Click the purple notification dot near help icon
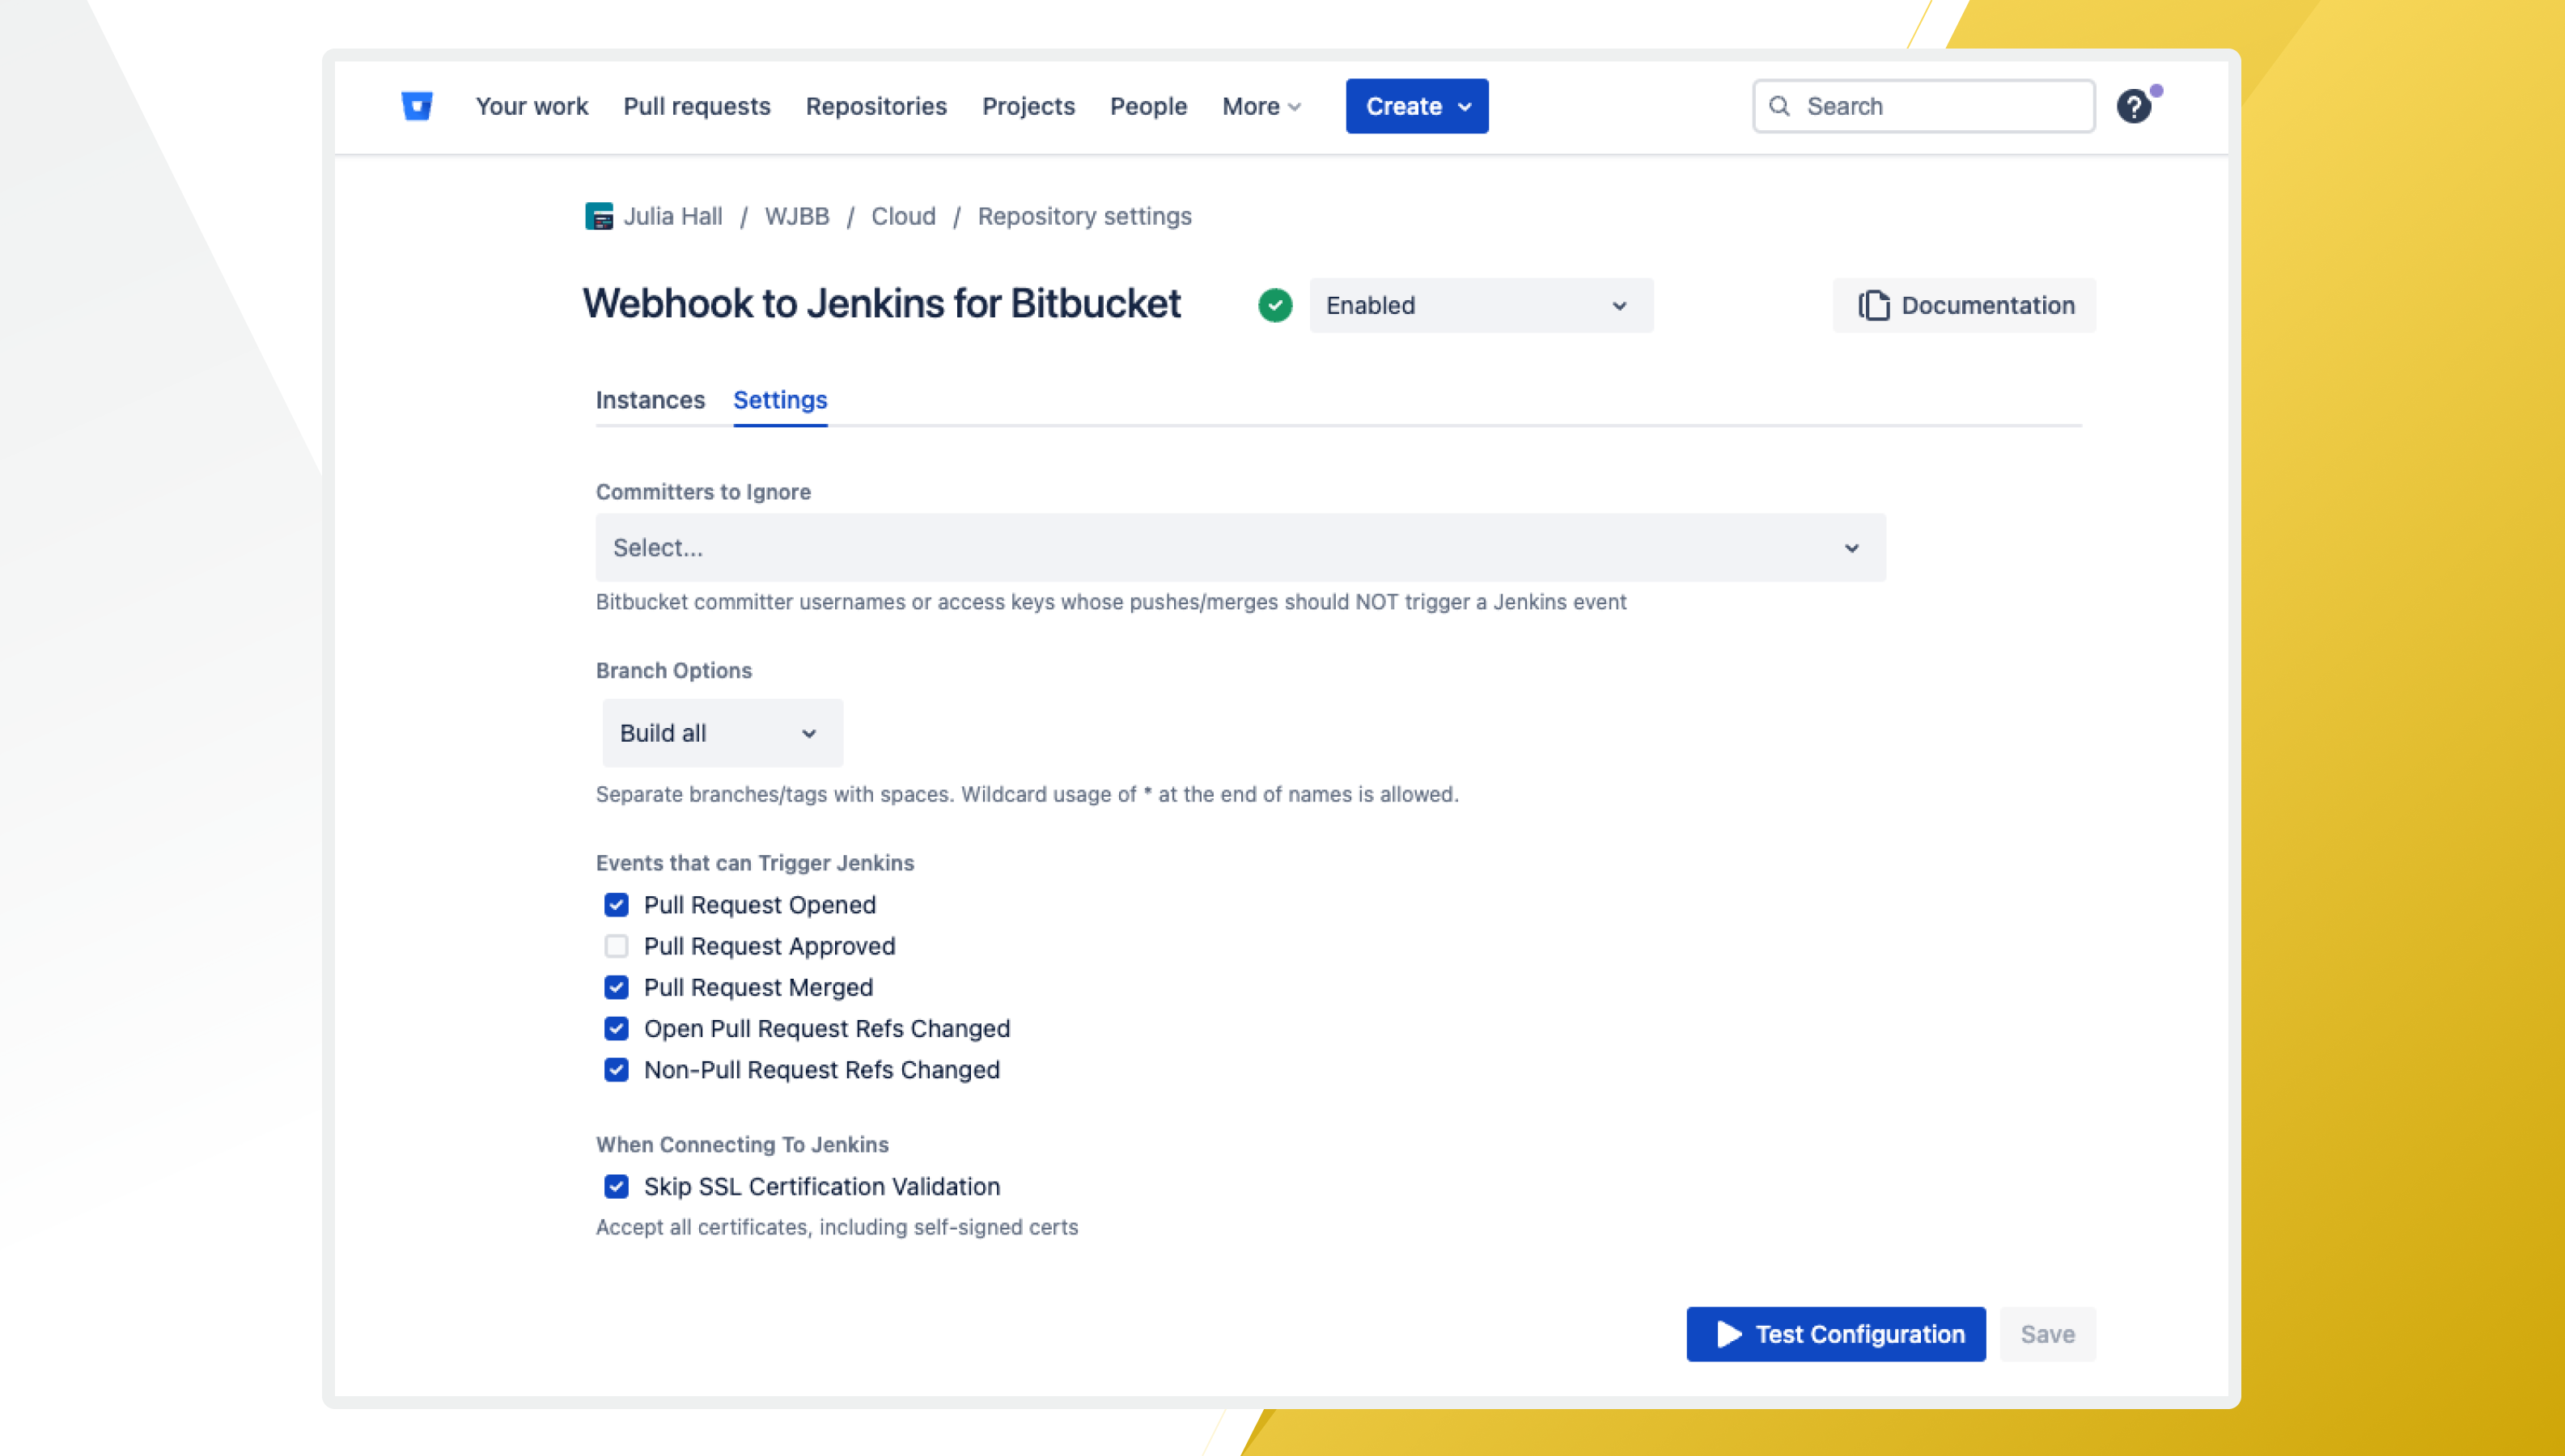 point(2157,91)
